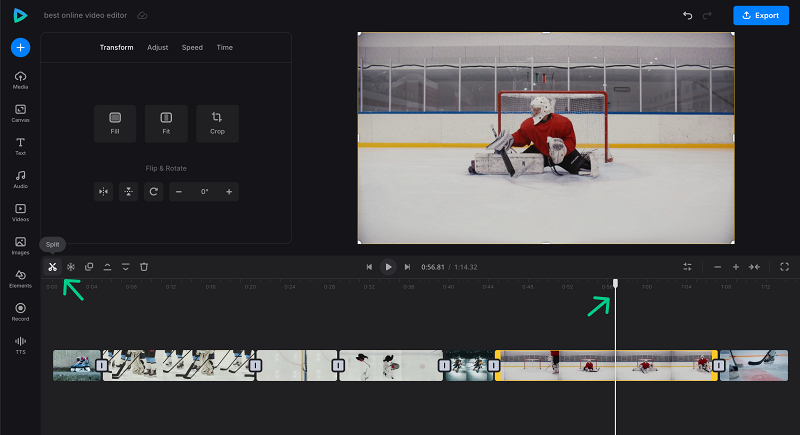Click the Export button
Viewport: 800px width, 435px height.
pyautogui.click(x=761, y=15)
